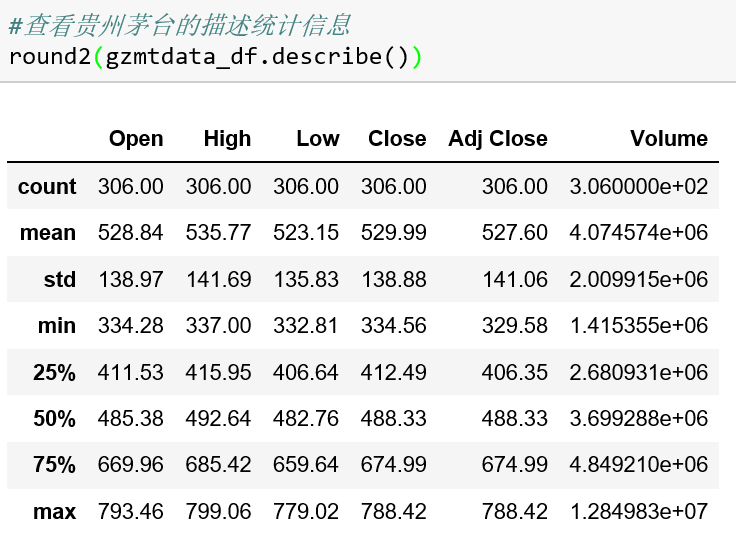Image resolution: width=736 pixels, height=541 pixels.
Task: Select the Volume column header
Action: point(669,138)
